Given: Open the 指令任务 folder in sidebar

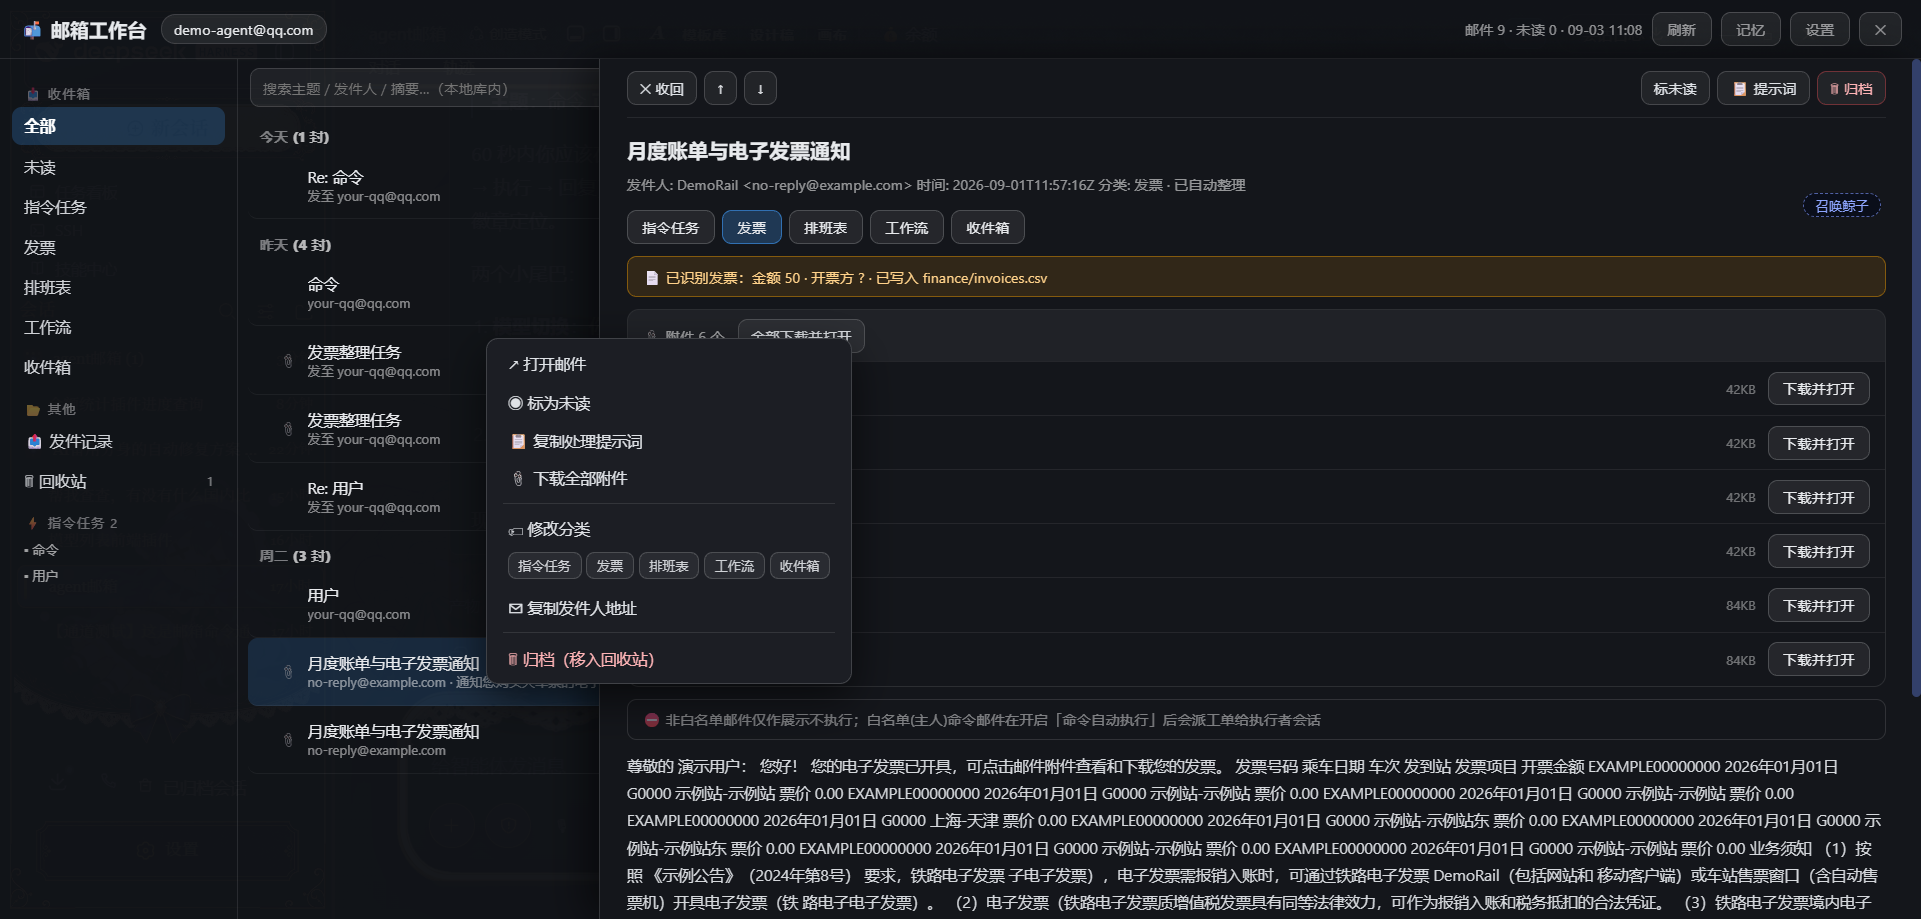Looking at the screenshot, I should (118, 207).
